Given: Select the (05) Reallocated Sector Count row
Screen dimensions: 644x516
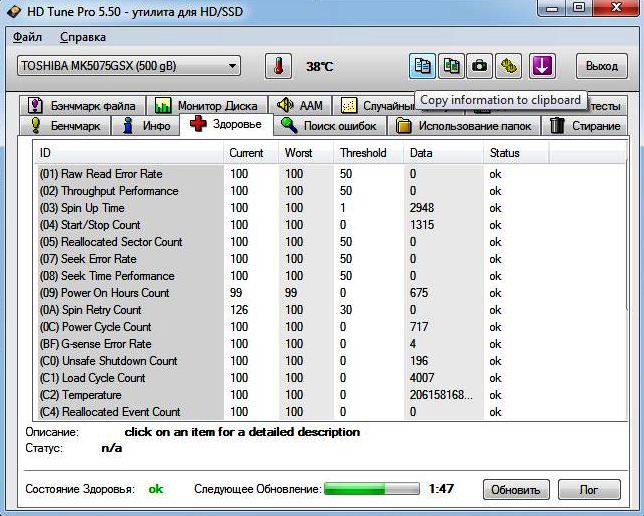Looking at the screenshot, I should (x=331, y=242).
